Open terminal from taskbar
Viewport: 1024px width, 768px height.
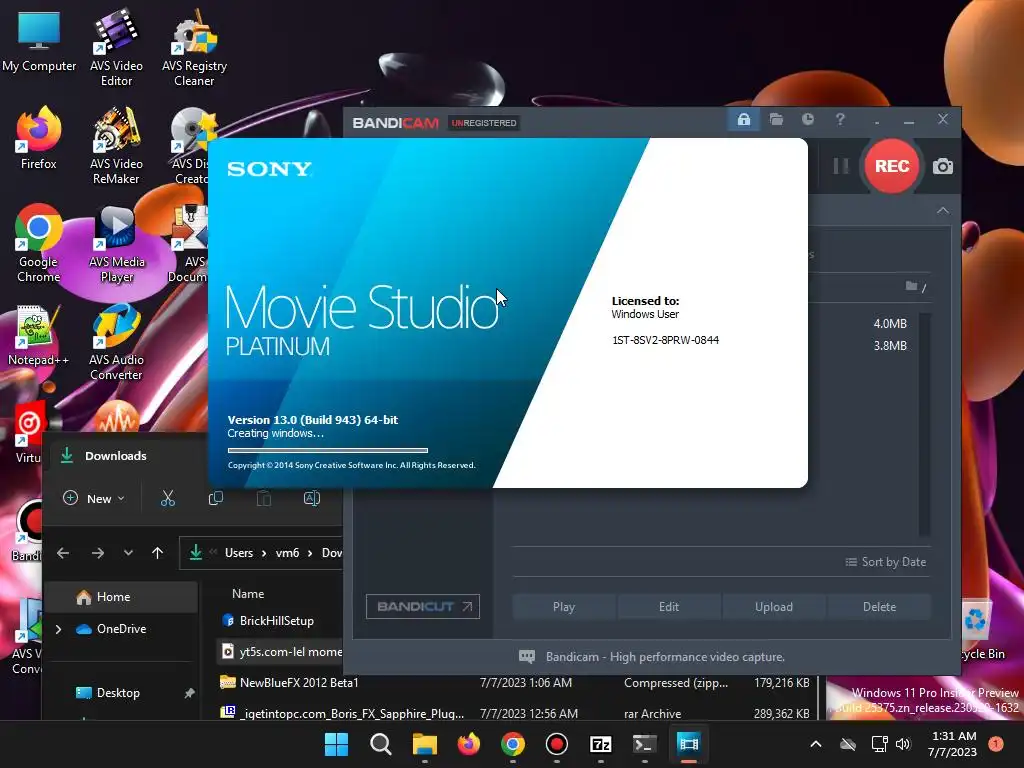tap(645, 744)
